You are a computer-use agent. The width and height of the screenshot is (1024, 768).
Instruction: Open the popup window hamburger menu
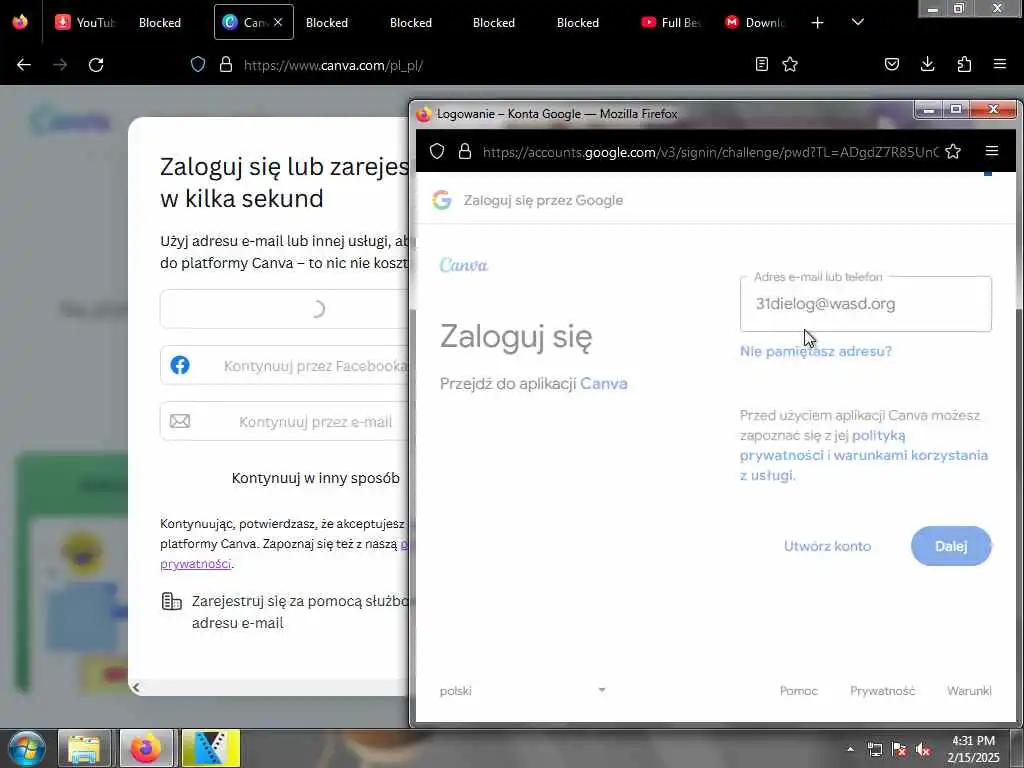(991, 152)
